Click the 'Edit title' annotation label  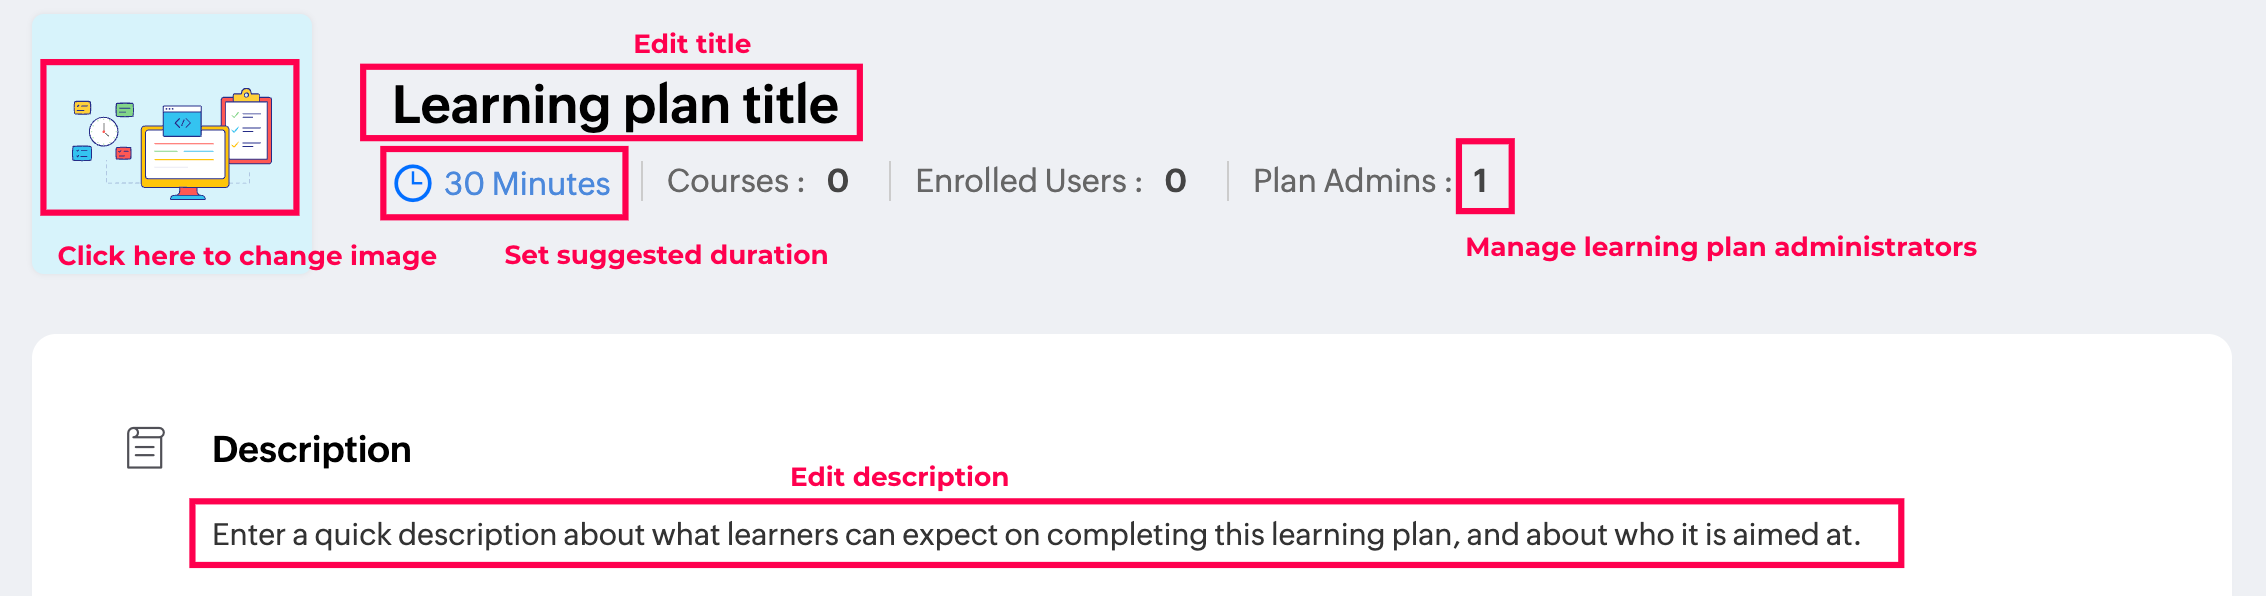coord(692,44)
